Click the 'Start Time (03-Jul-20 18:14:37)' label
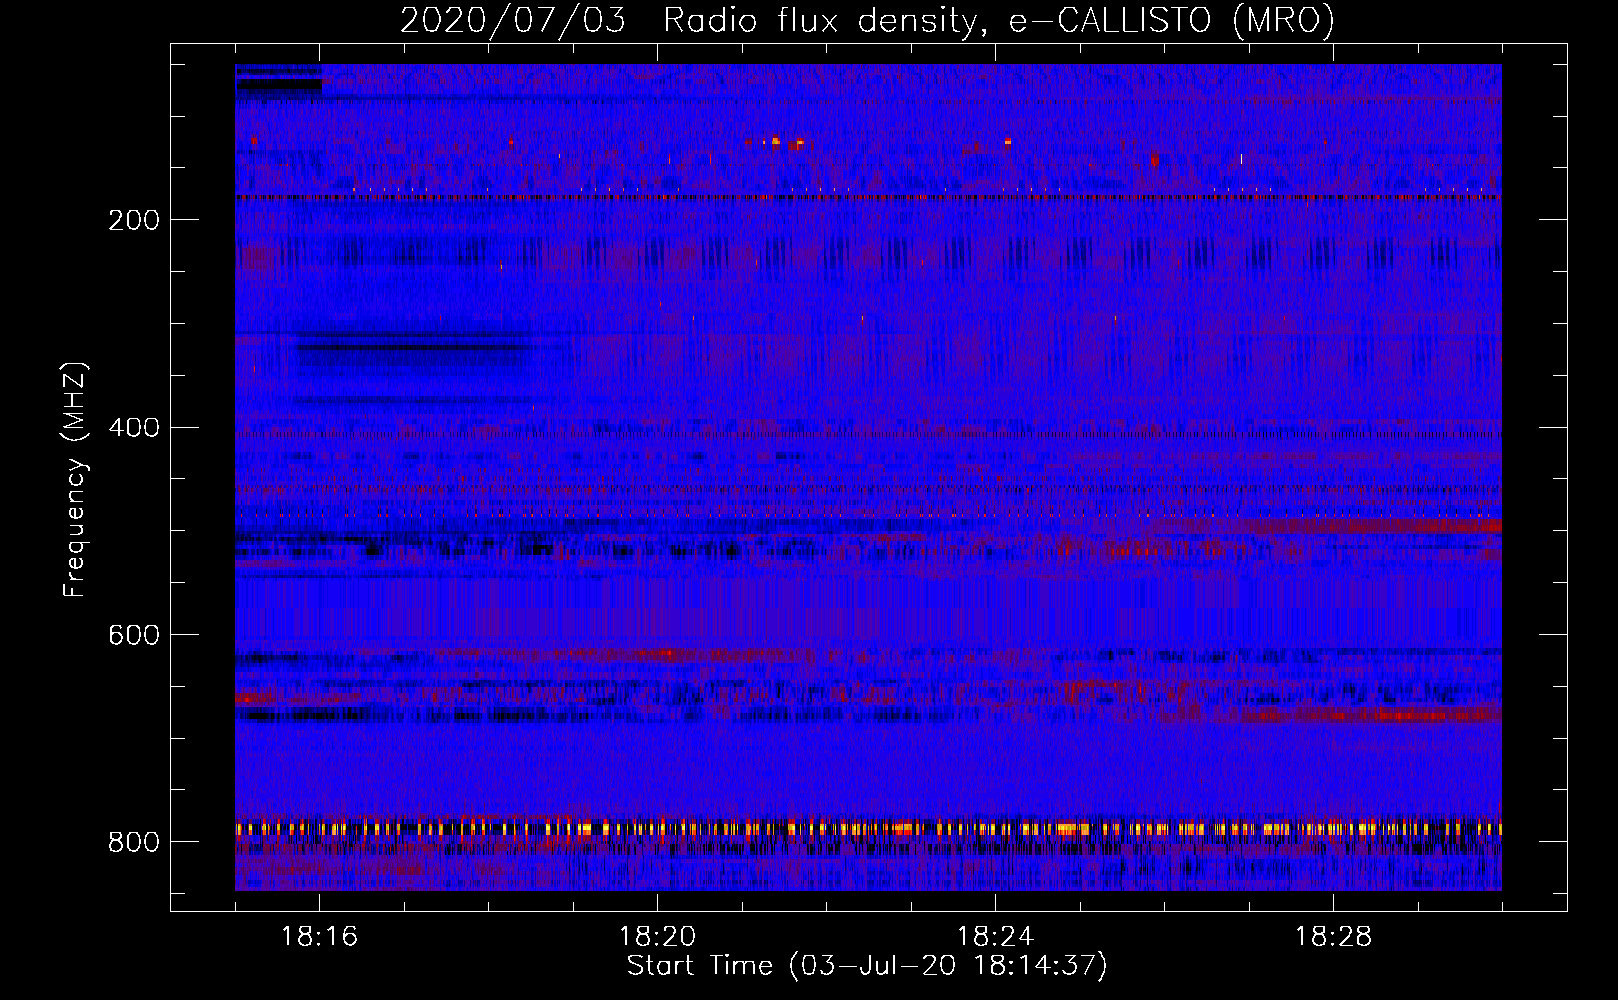The width and height of the screenshot is (1618, 1000). click(867, 966)
